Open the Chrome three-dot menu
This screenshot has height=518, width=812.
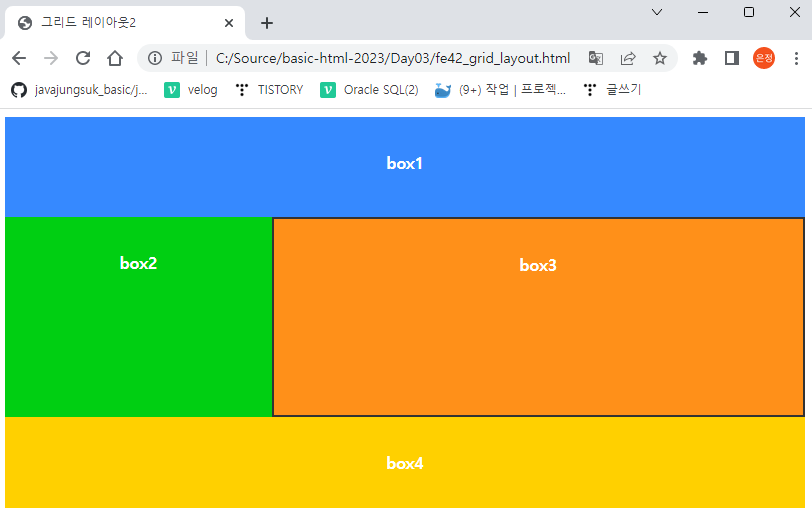(796, 58)
